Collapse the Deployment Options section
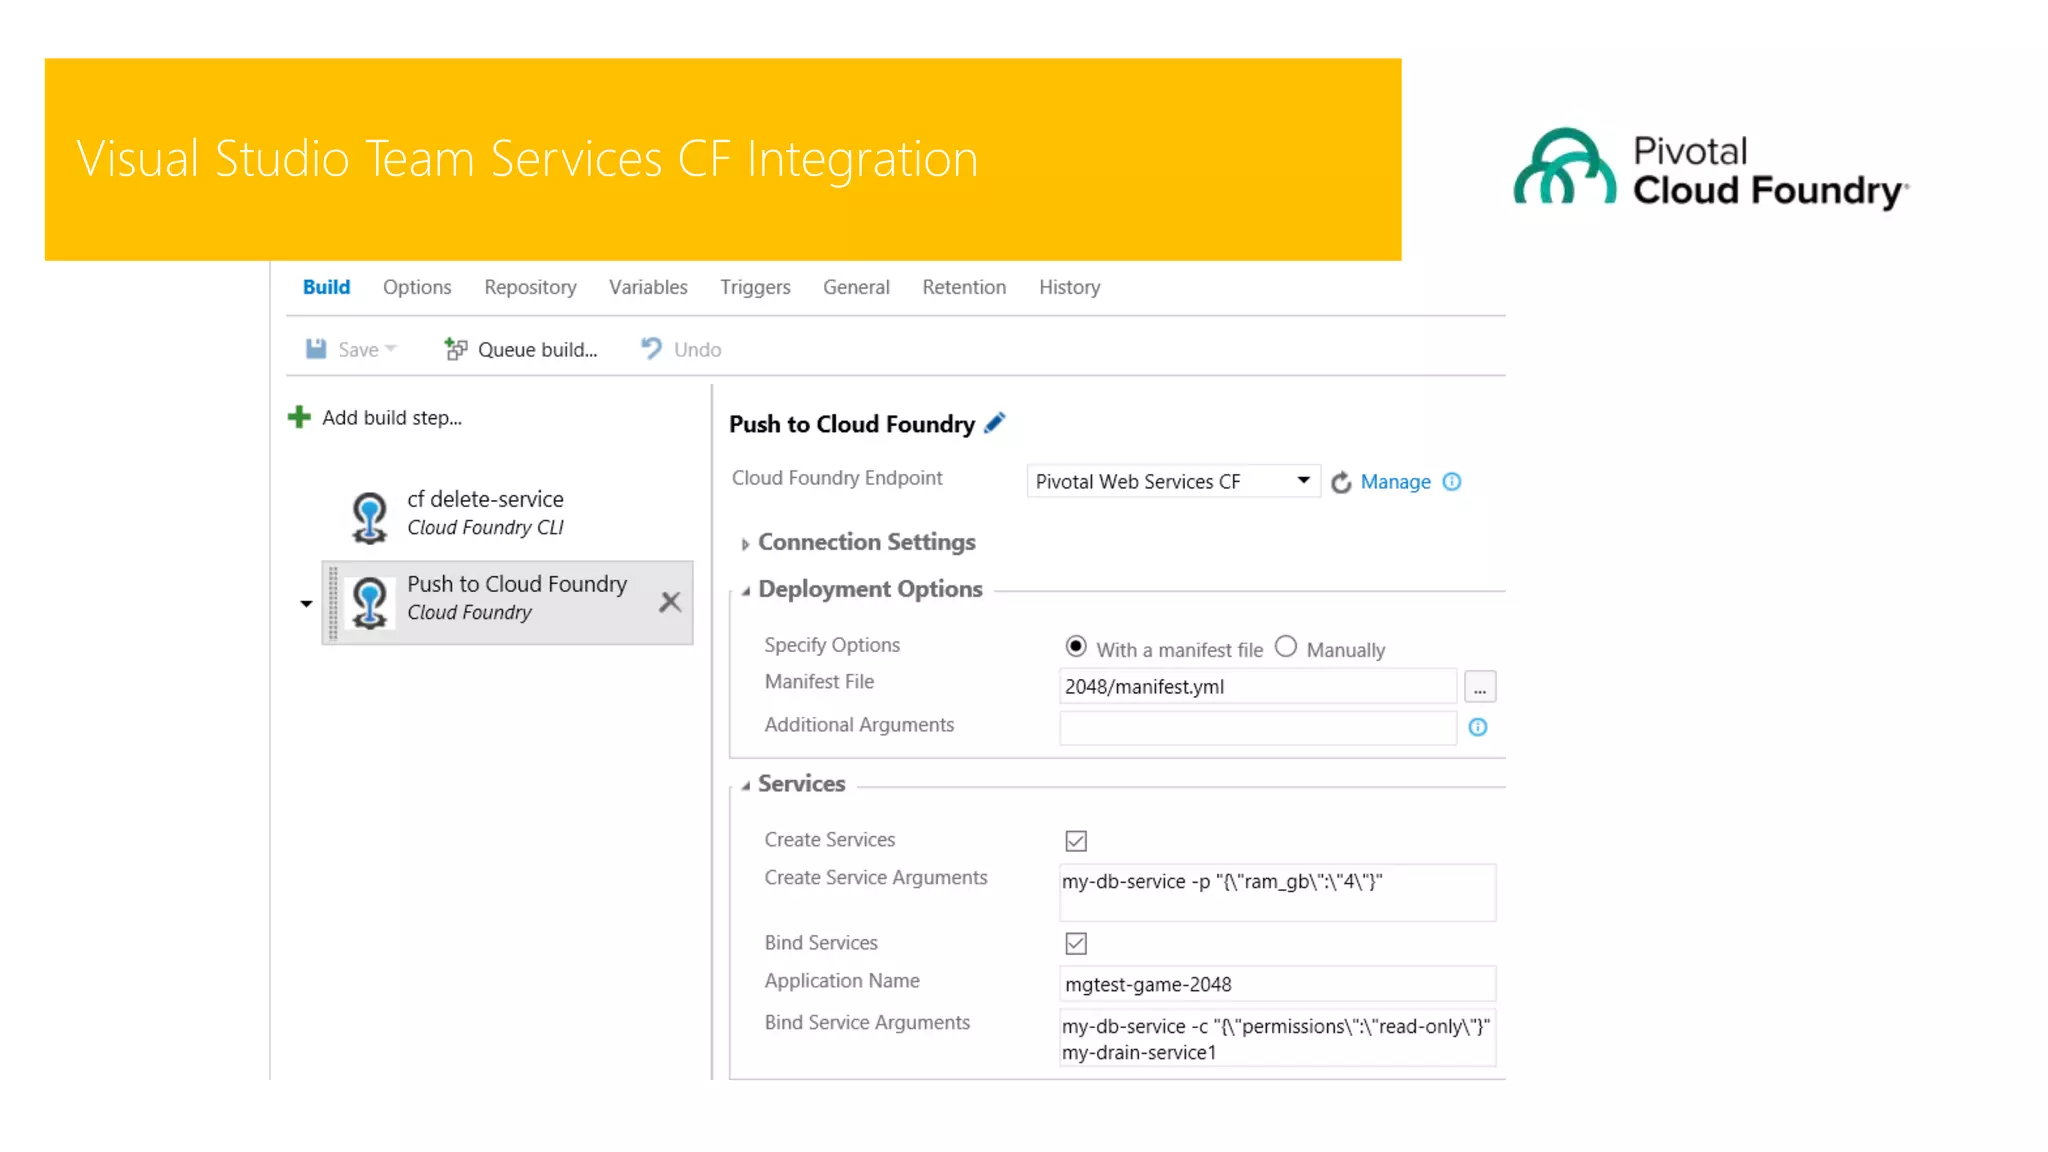 click(x=870, y=589)
